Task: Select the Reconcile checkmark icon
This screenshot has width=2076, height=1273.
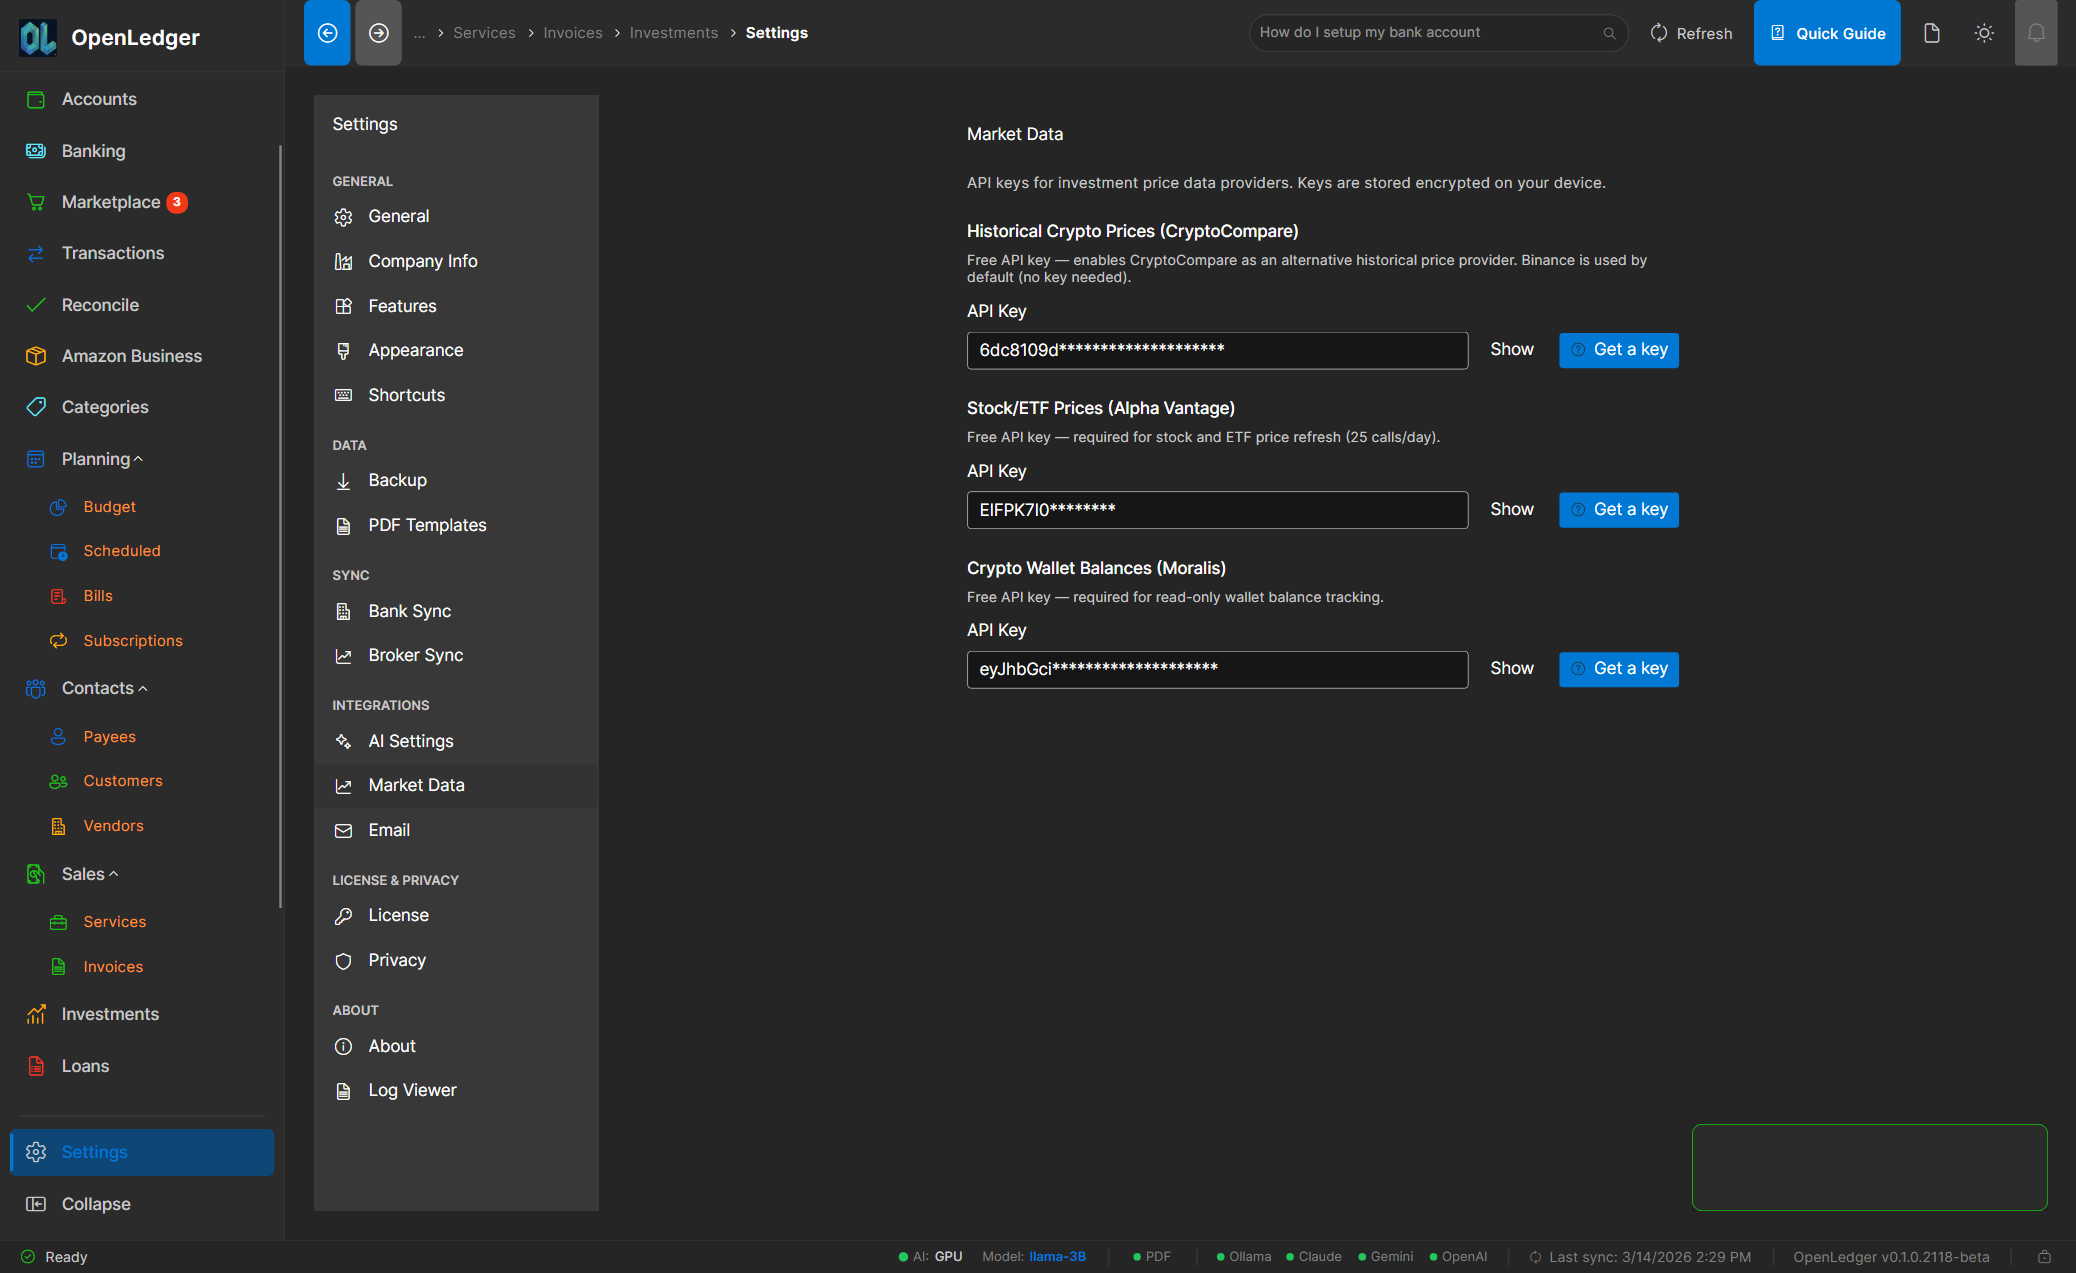Action: tap(36, 304)
